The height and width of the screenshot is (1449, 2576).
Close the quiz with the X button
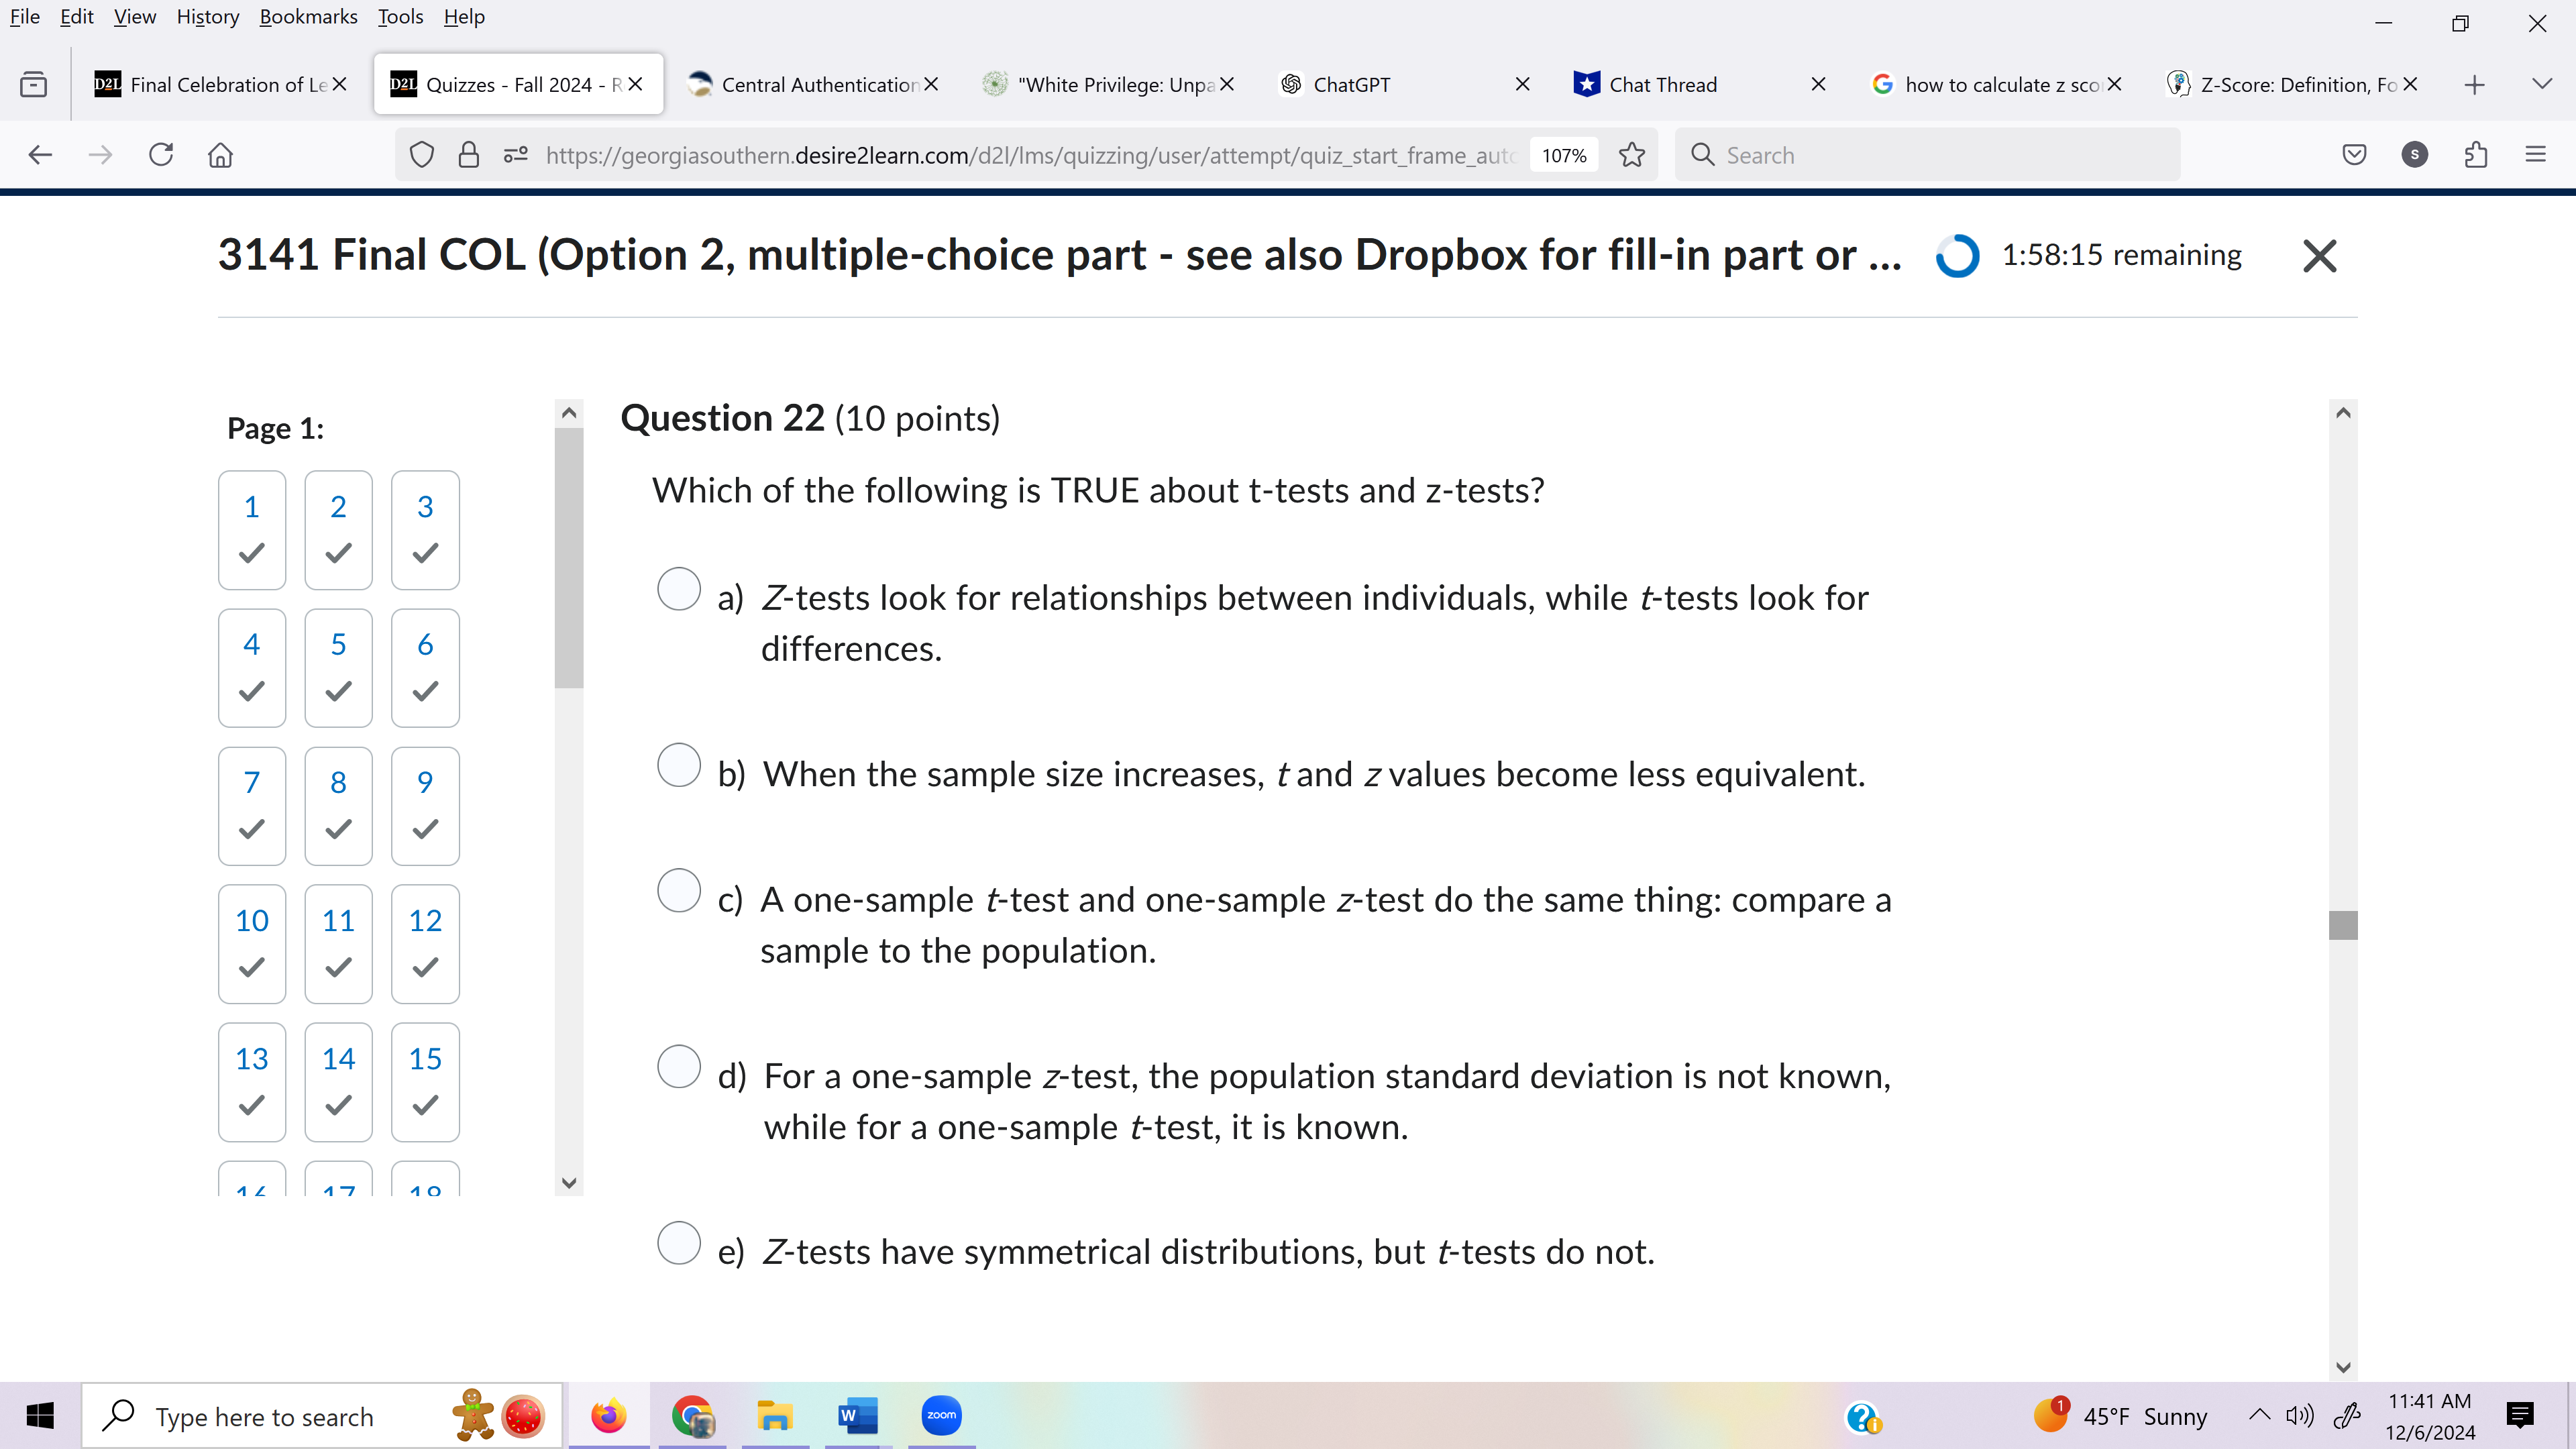(x=2319, y=256)
